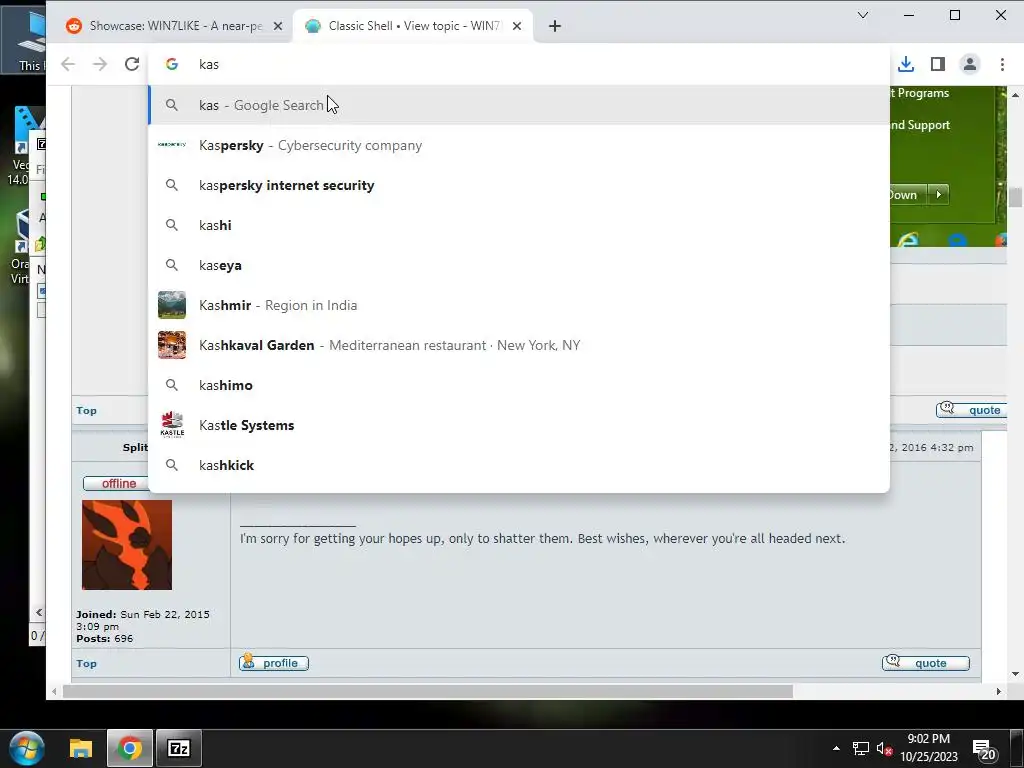Click the lower quote button

(925, 663)
